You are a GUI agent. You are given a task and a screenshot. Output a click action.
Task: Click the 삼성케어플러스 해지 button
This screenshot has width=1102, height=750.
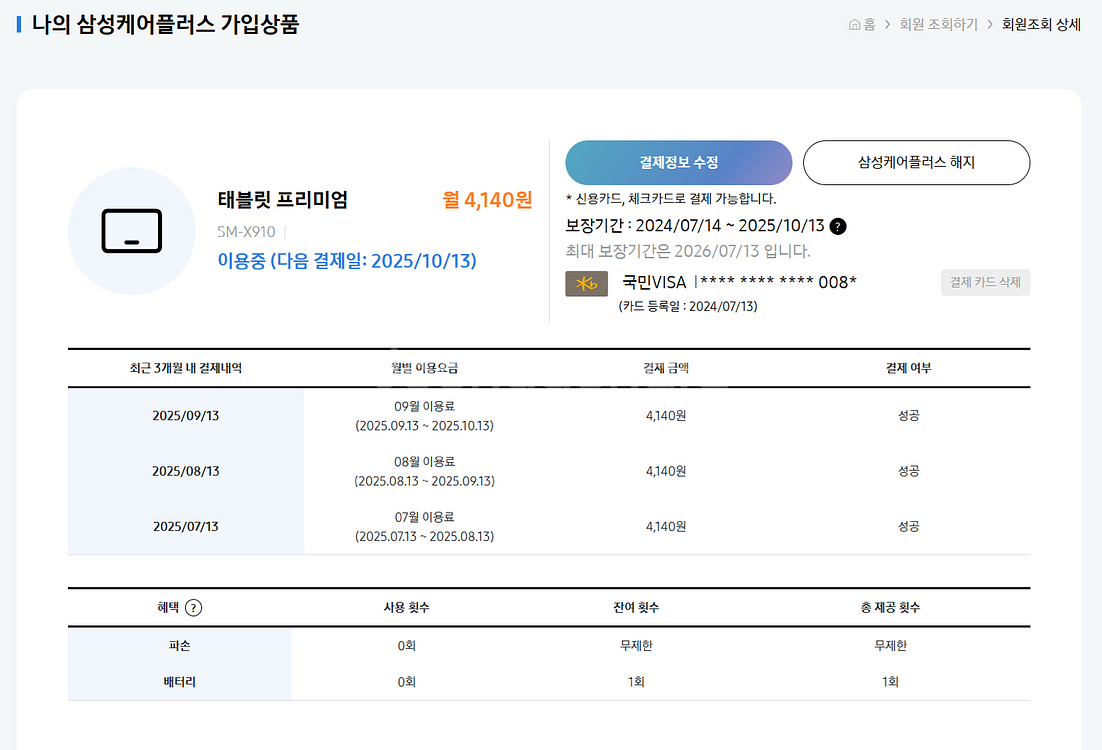point(916,163)
